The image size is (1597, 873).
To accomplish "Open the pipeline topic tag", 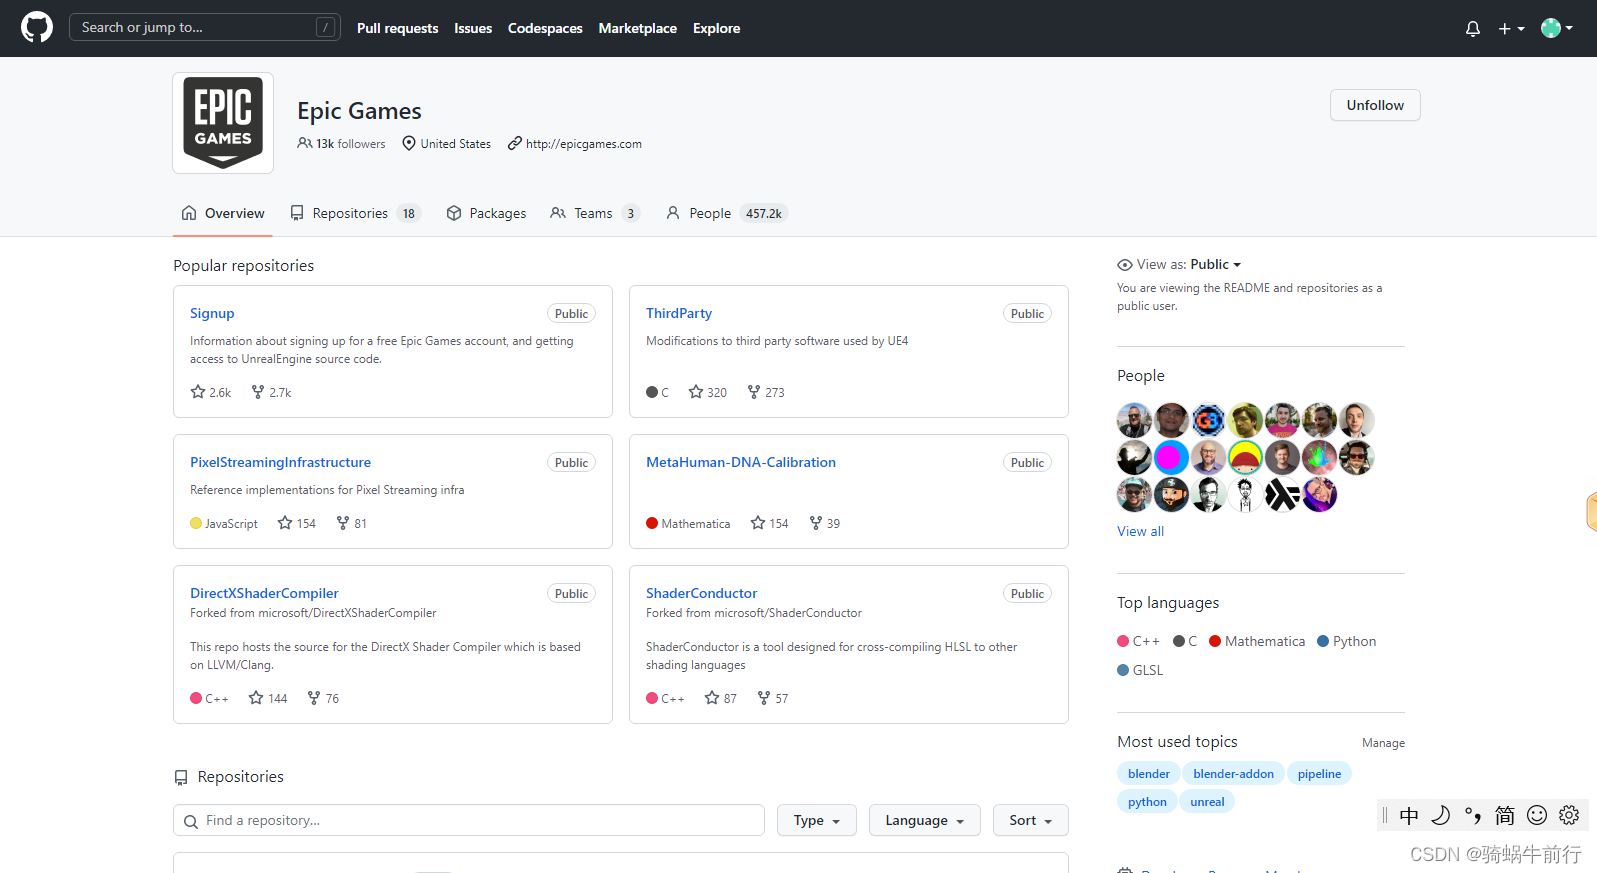I will tap(1319, 773).
